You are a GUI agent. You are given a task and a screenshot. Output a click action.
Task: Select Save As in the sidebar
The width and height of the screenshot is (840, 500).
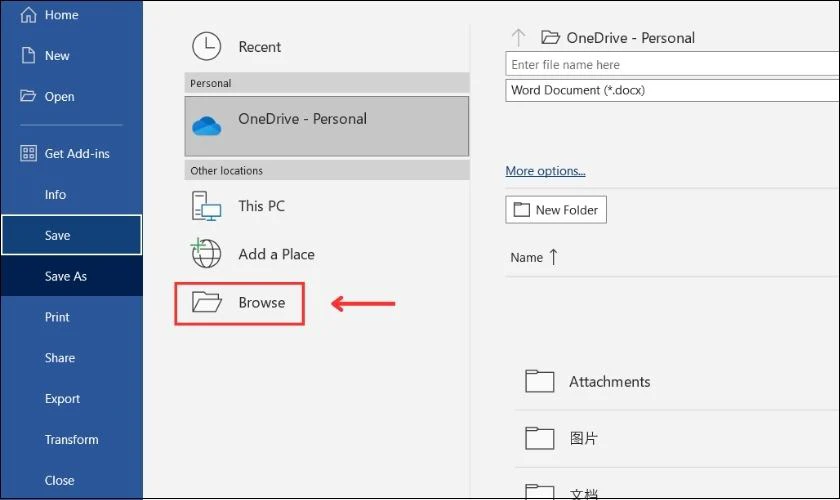coord(72,276)
